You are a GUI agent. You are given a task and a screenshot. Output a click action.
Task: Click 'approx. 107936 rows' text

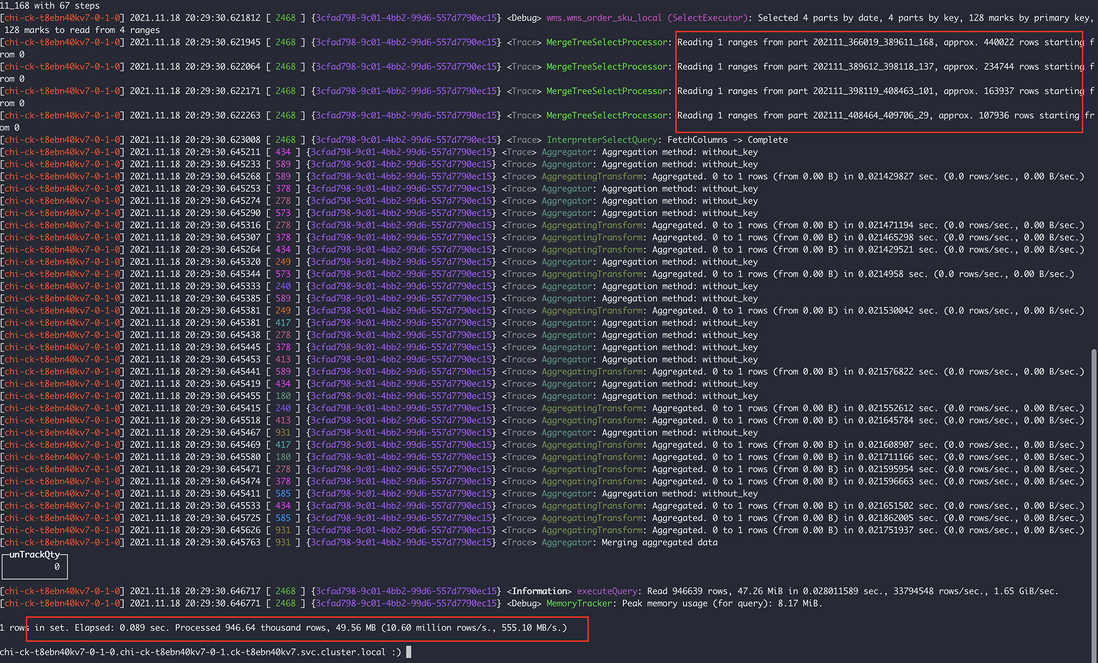pyautogui.click(x=986, y=116)
